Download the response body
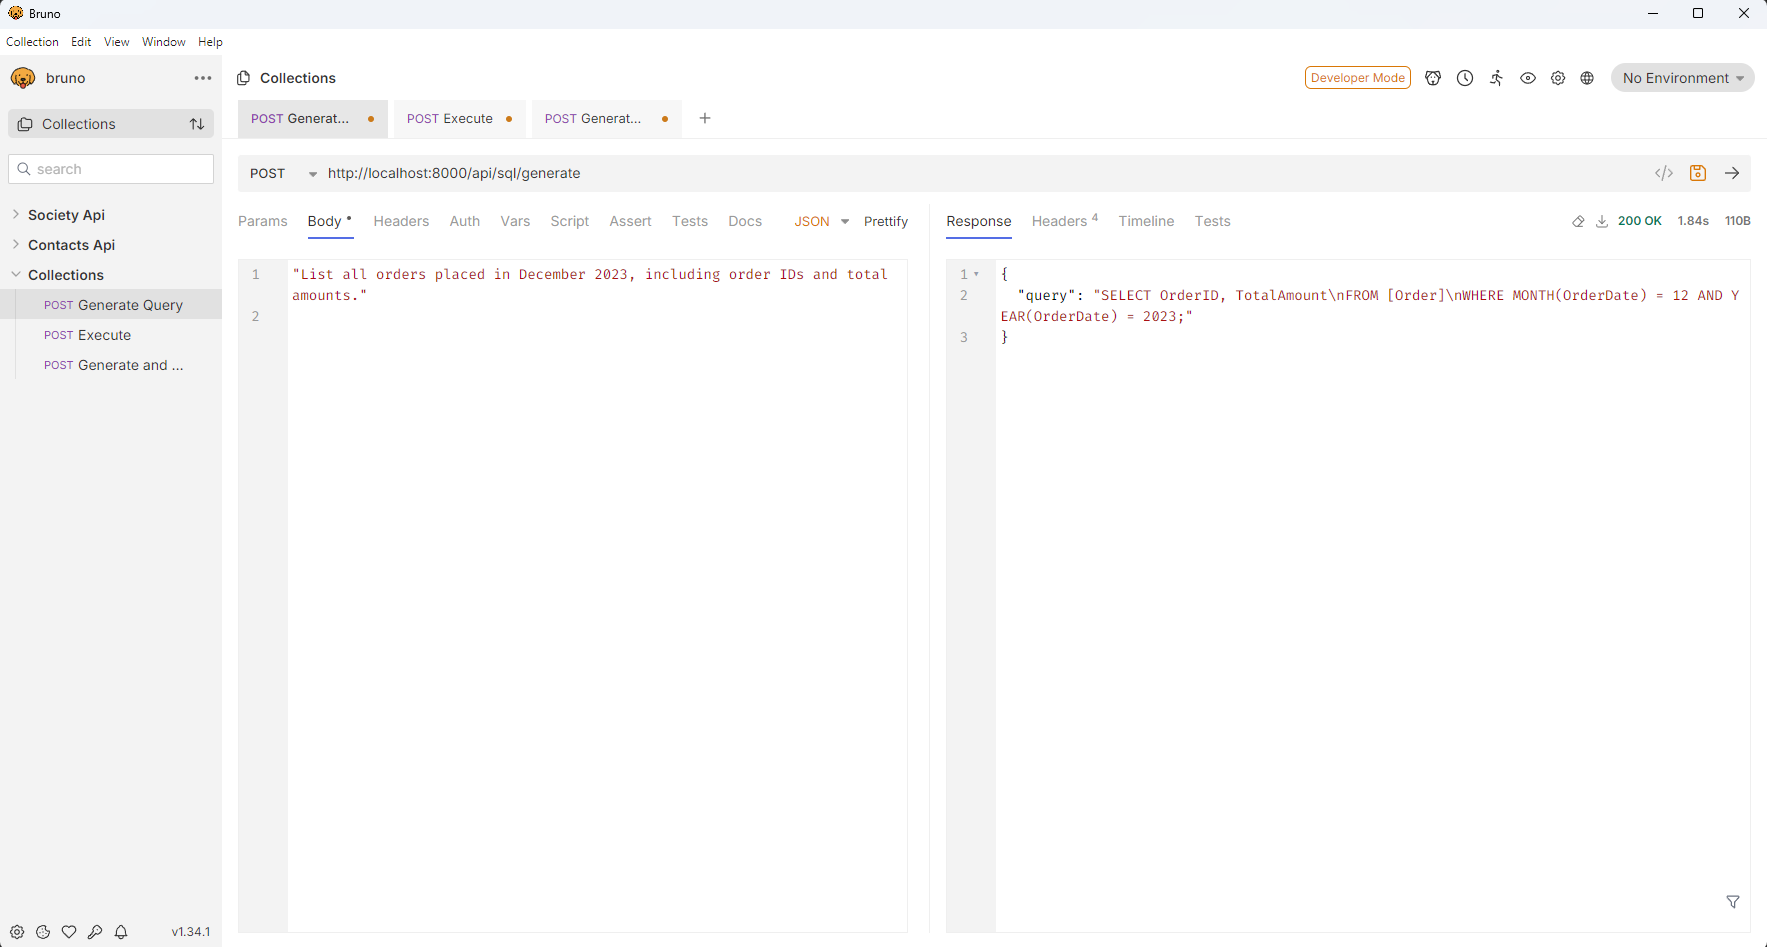Screen dimensions: 1767x947 (1602, 220)
